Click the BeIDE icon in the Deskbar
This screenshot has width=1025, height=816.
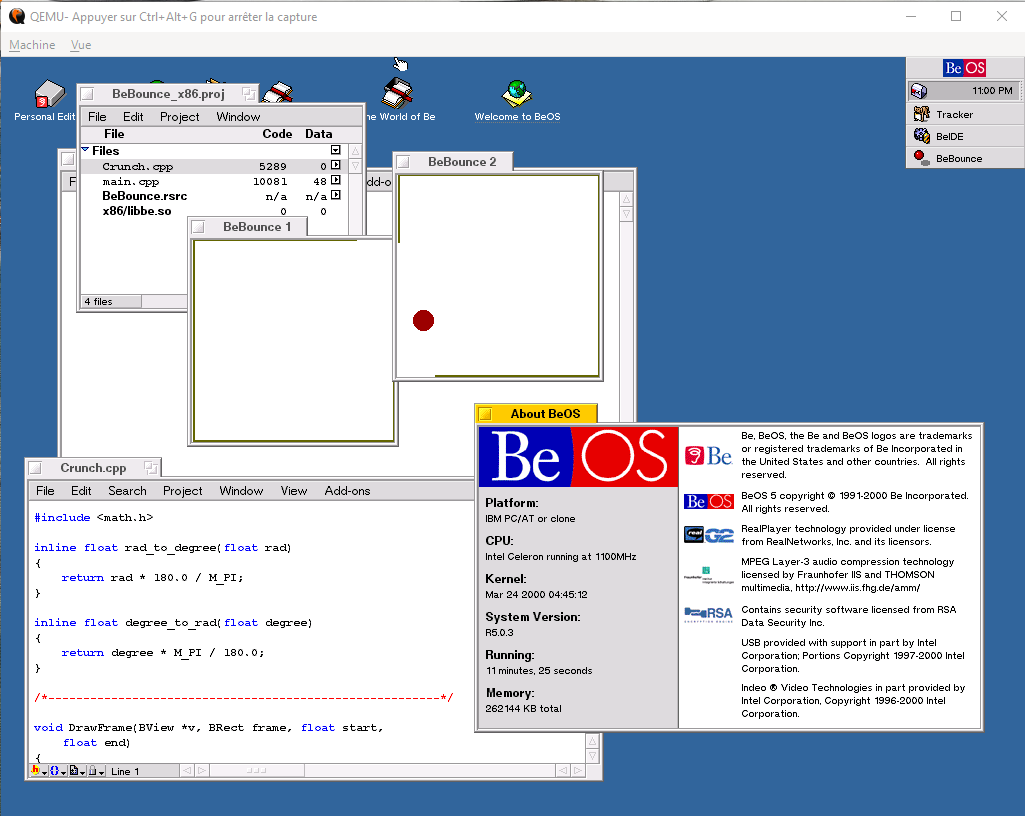pyautogui.click(x=922, y=136)
